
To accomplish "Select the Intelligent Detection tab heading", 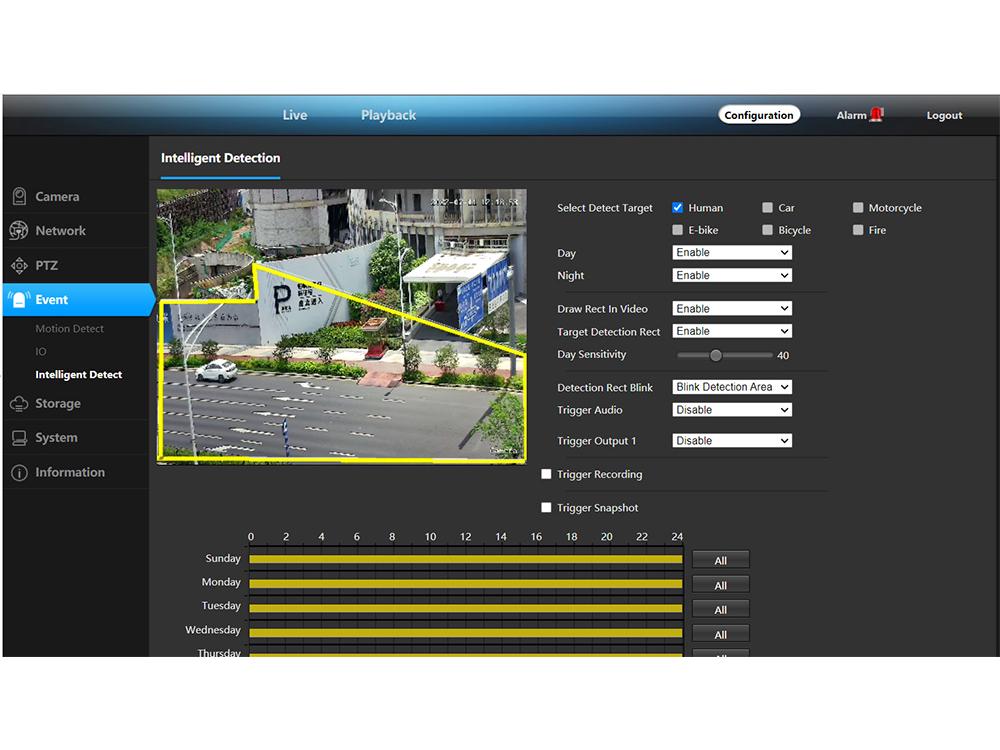I will 220,158.
